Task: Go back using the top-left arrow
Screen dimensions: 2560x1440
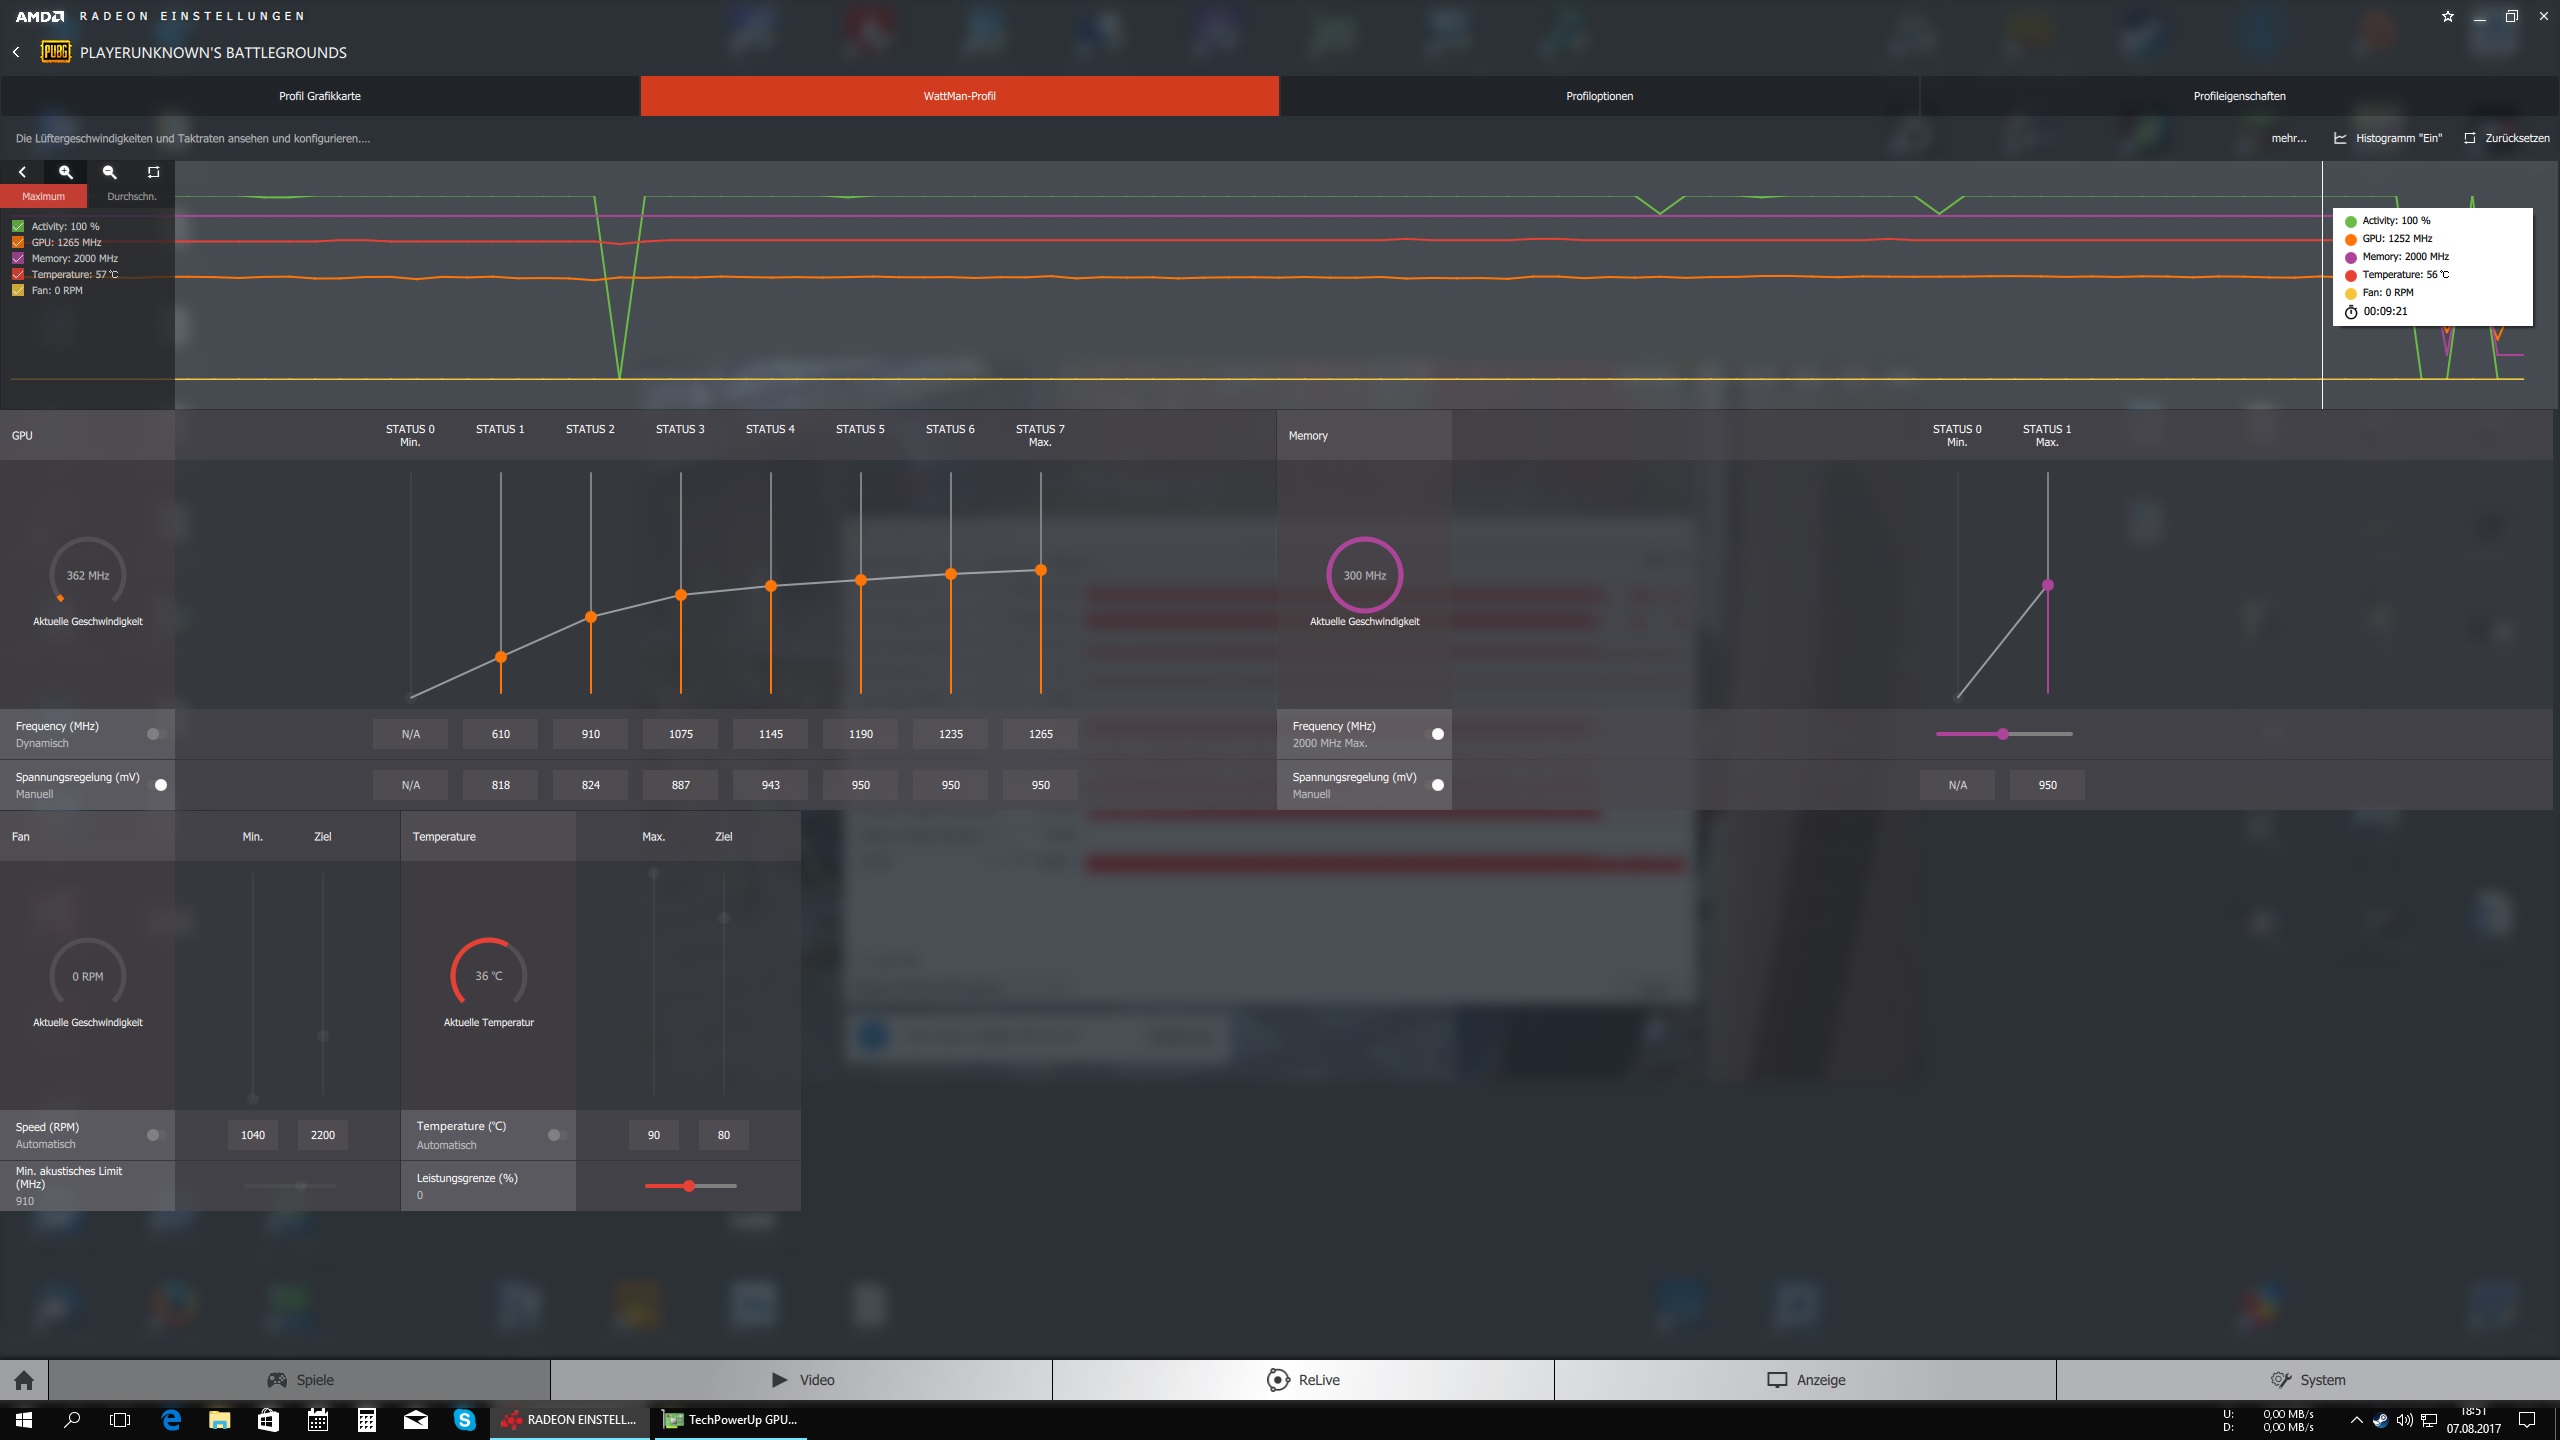Action: pyautogui.click(x=16, y=52)
